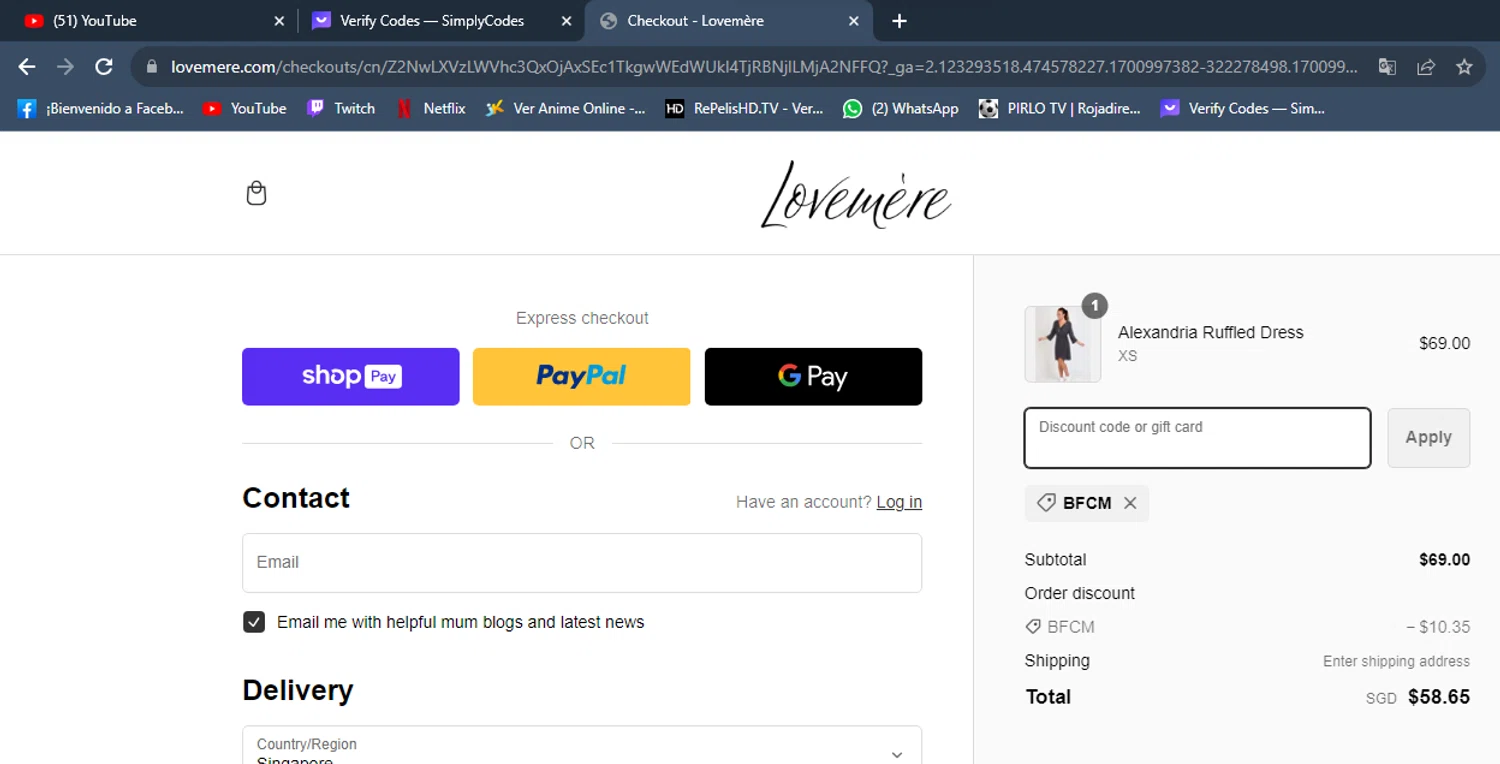The height and width of the screenshot is (764, 1500).
Task: Open the Facebook bookmark
Action: point(101,108)
